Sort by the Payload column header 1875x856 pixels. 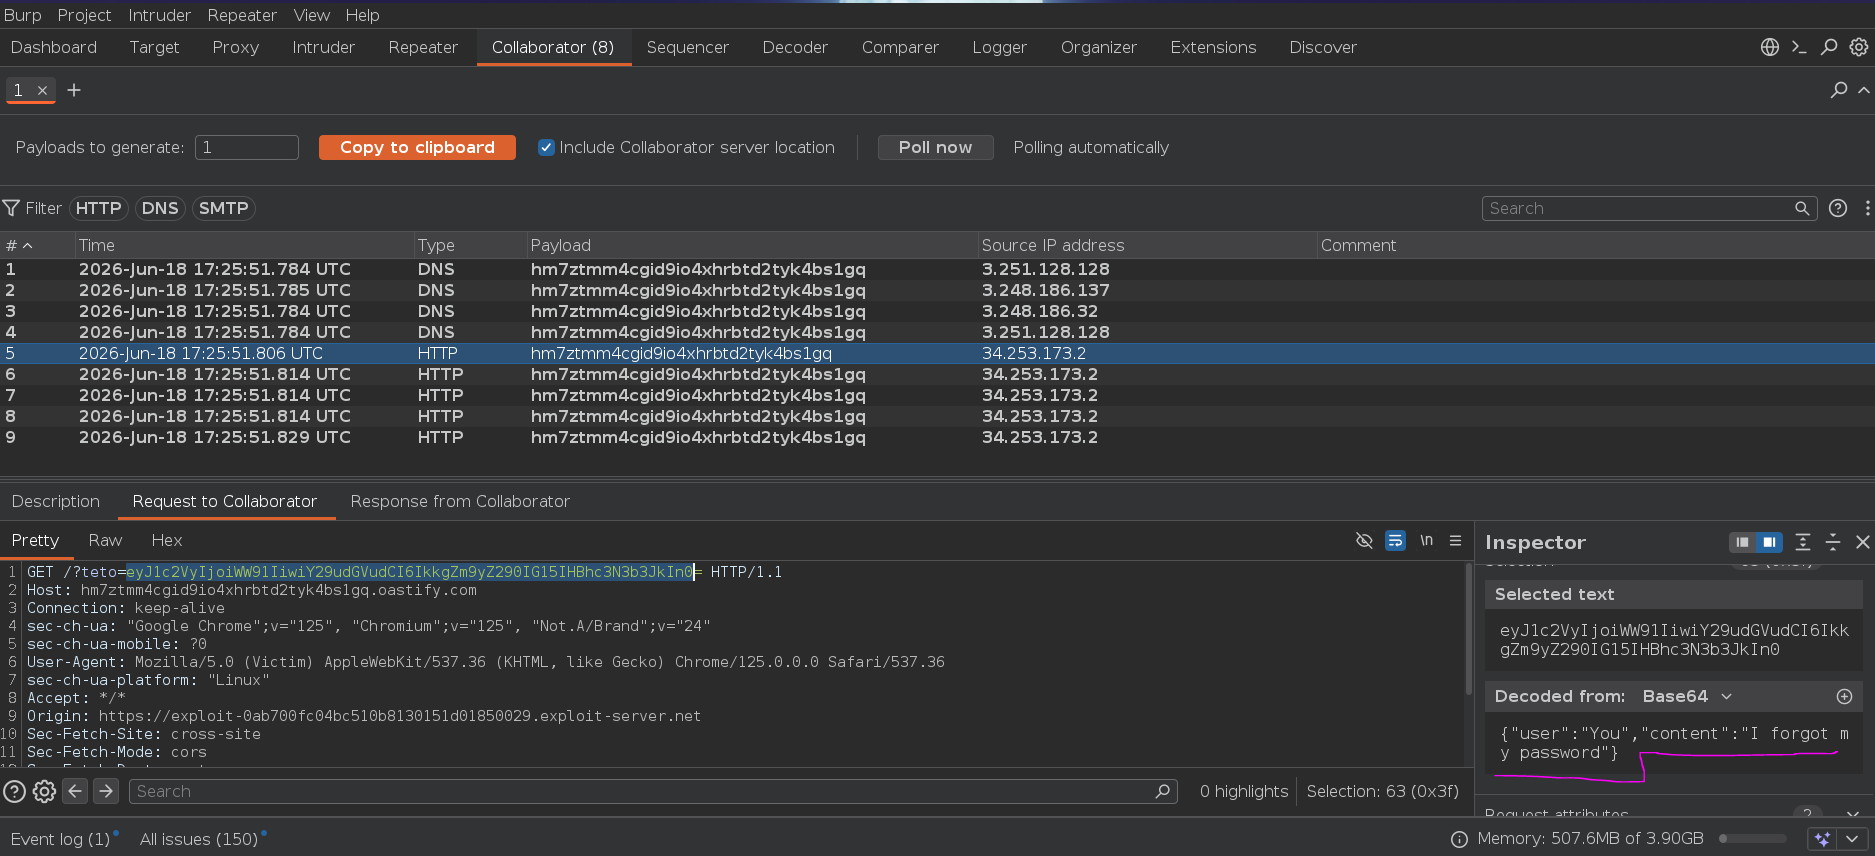[752, 245]
